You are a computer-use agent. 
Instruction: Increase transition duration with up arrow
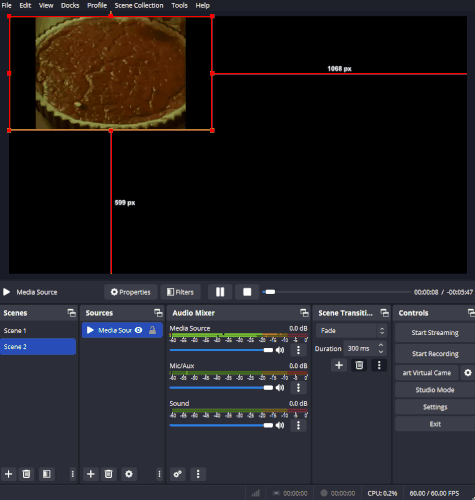point(381,345)
